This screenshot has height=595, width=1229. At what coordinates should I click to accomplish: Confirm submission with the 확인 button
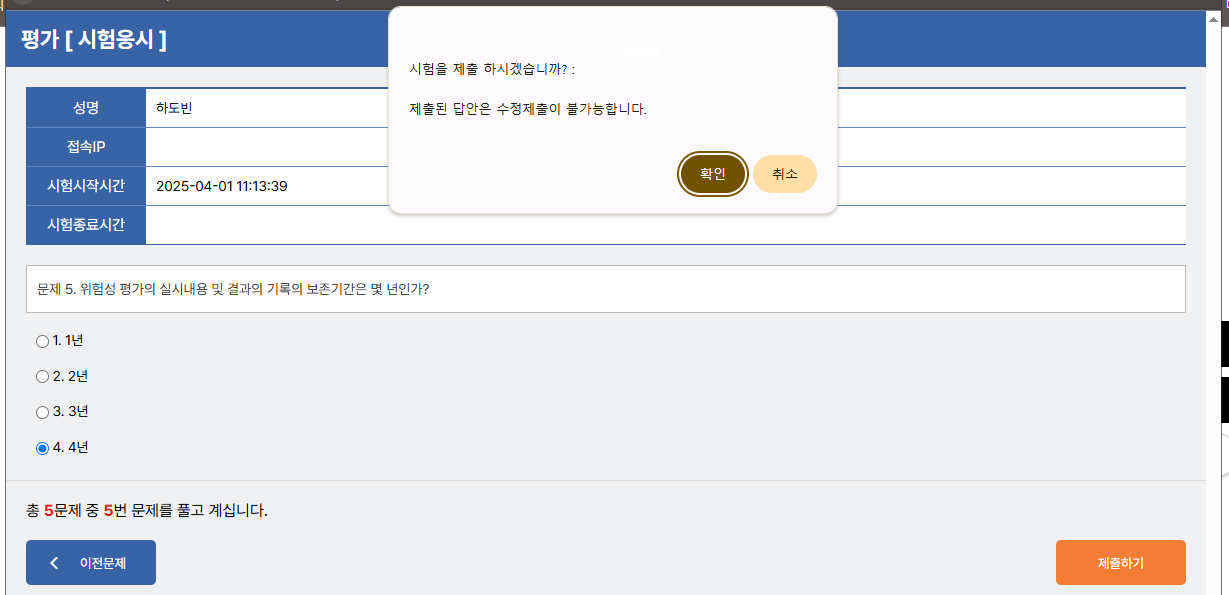point(713,174)
